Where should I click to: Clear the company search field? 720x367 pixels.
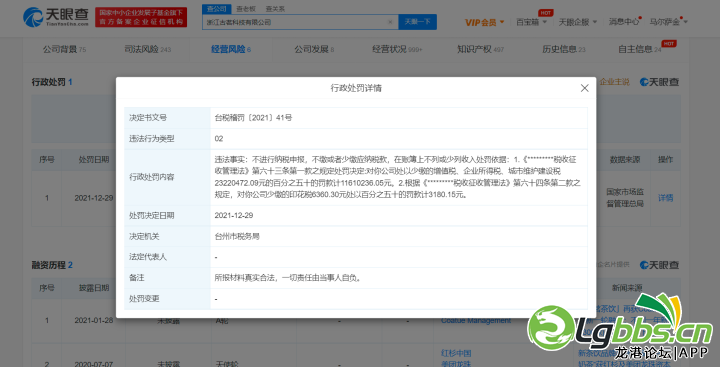click(390, 22)
